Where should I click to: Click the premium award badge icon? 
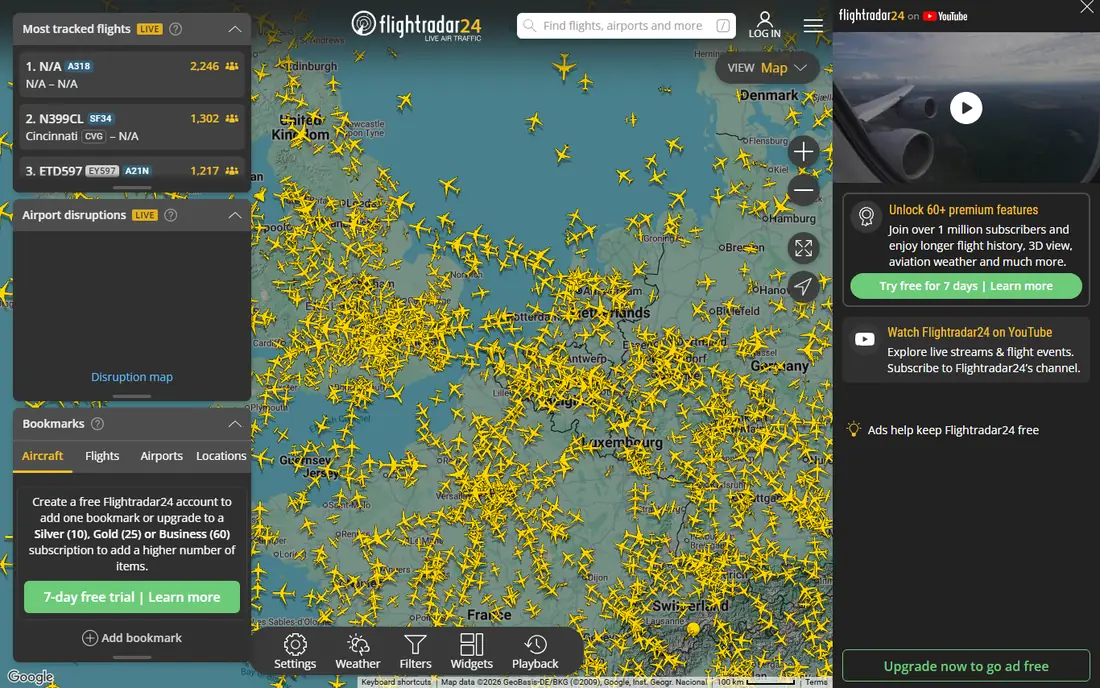point(866,216)
